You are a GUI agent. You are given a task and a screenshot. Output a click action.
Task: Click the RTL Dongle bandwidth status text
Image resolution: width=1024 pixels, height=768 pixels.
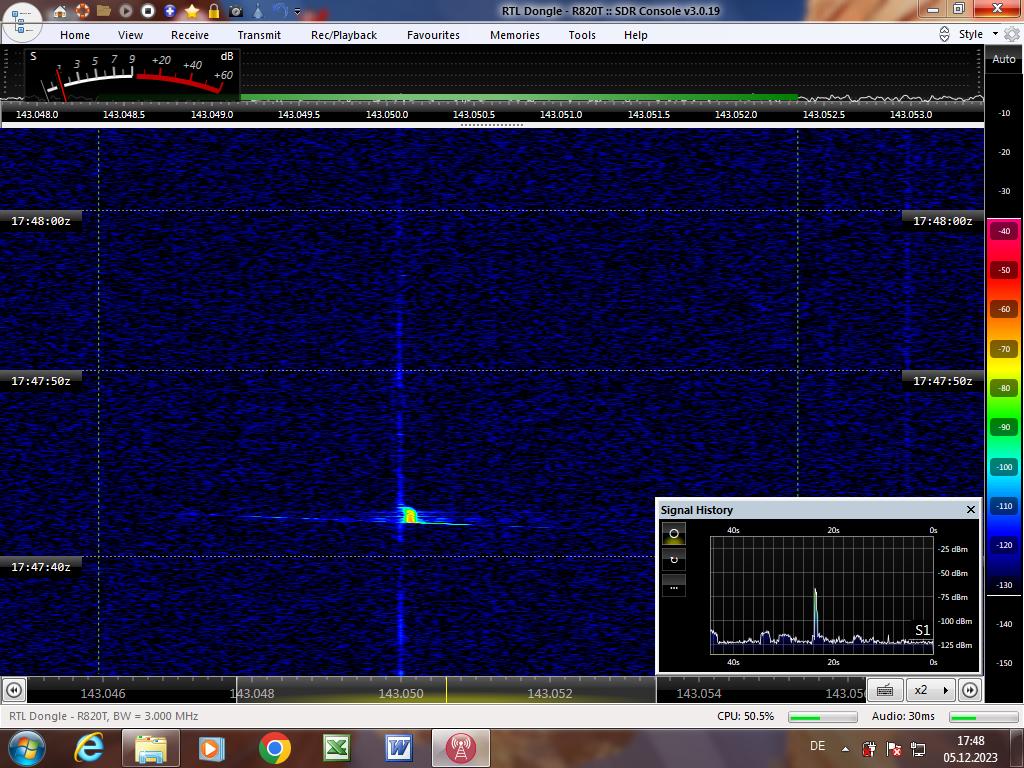point(104,716)
